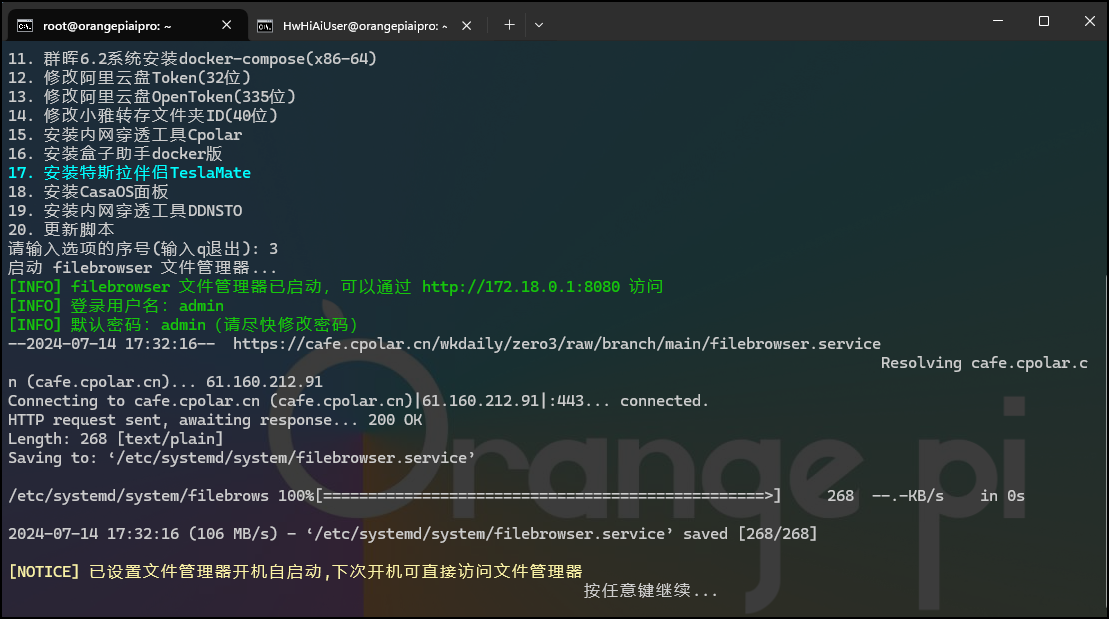Click the 100% download progress bar

click(548, 496)
